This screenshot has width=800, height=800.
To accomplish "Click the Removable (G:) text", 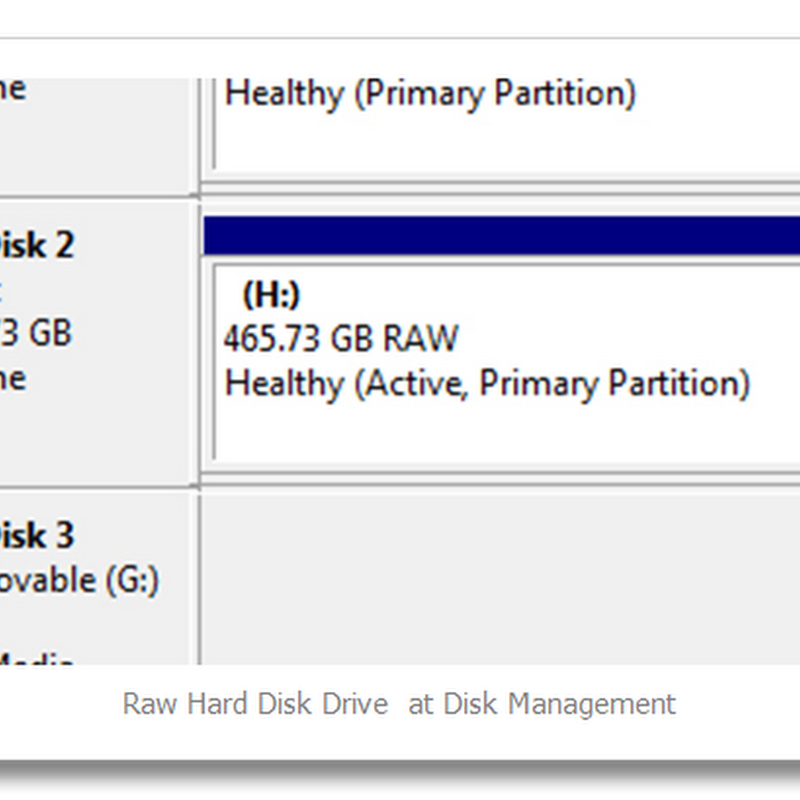I will pos(78,580).
